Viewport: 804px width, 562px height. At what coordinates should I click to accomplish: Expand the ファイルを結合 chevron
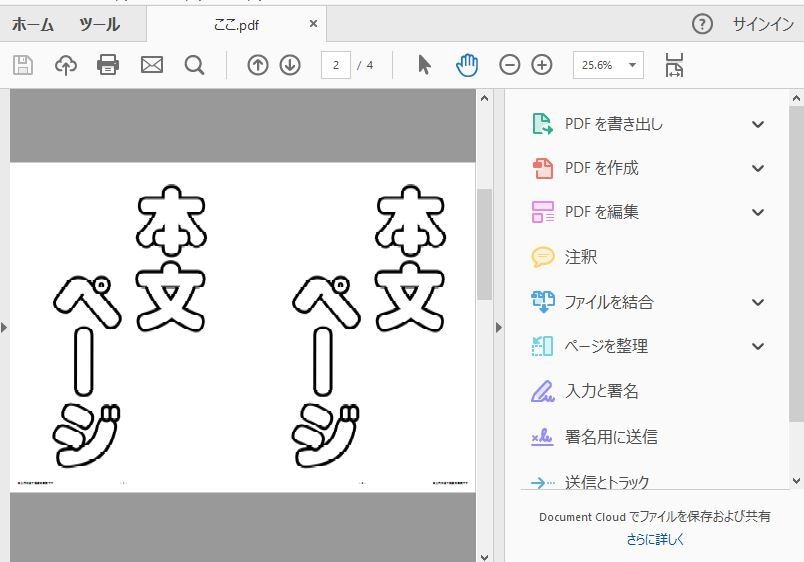click(x=758, y=302)
